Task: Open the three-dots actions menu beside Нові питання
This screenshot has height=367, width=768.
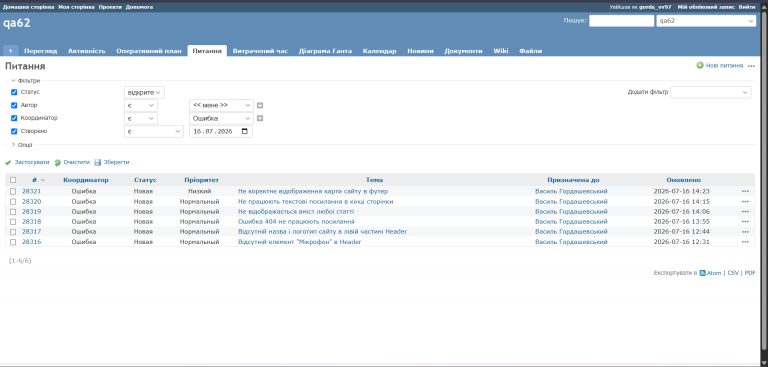Action: coord(751,66)
